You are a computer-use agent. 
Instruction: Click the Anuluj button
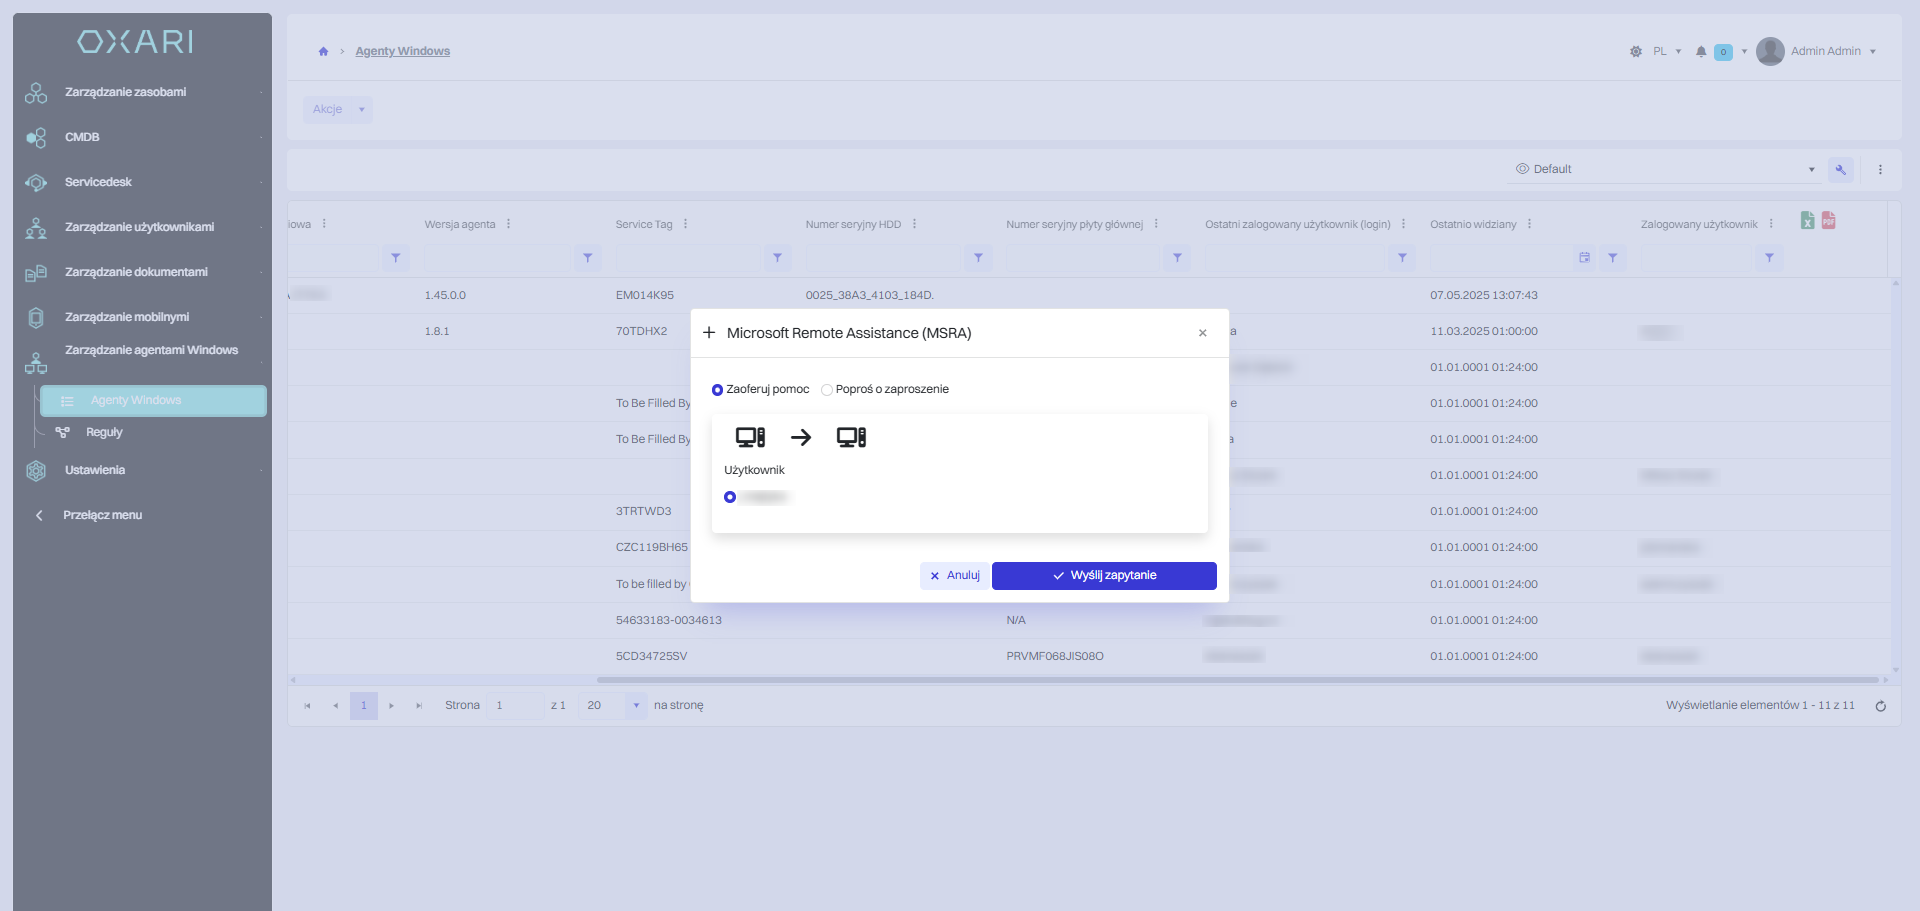tap(954, 576)
